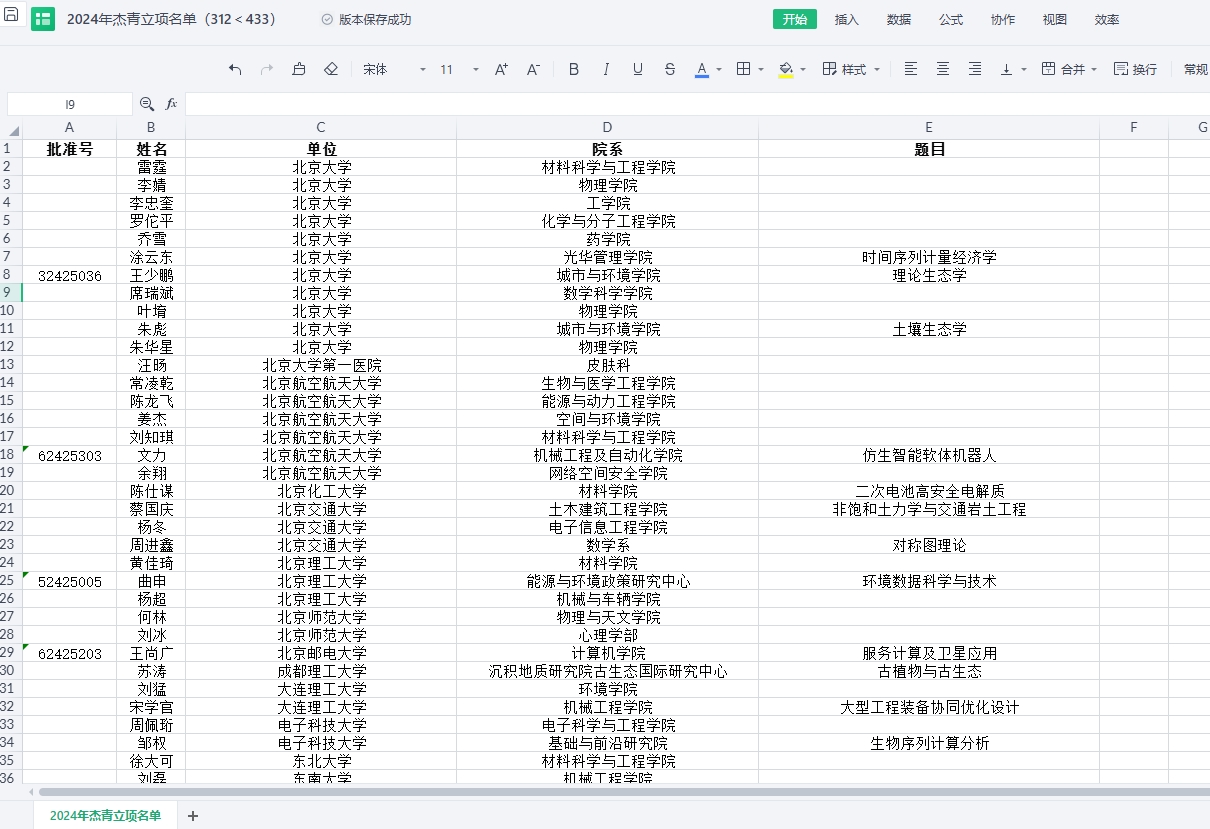Align text left
This screenshot has height=829, width=1210.
(911, 69)
